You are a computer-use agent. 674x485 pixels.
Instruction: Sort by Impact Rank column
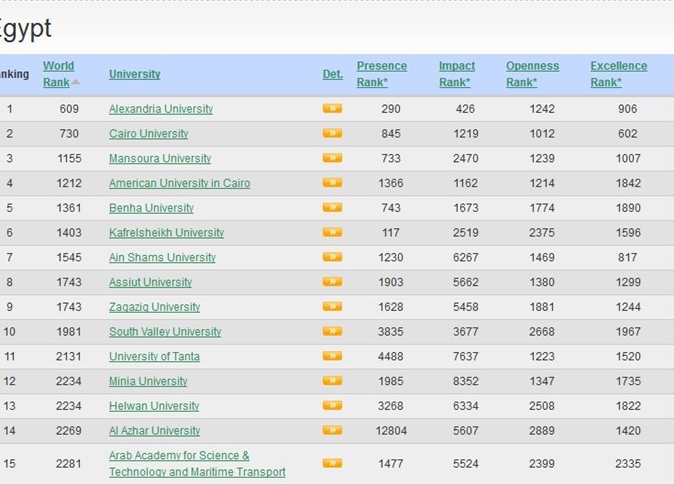point(457,74)
